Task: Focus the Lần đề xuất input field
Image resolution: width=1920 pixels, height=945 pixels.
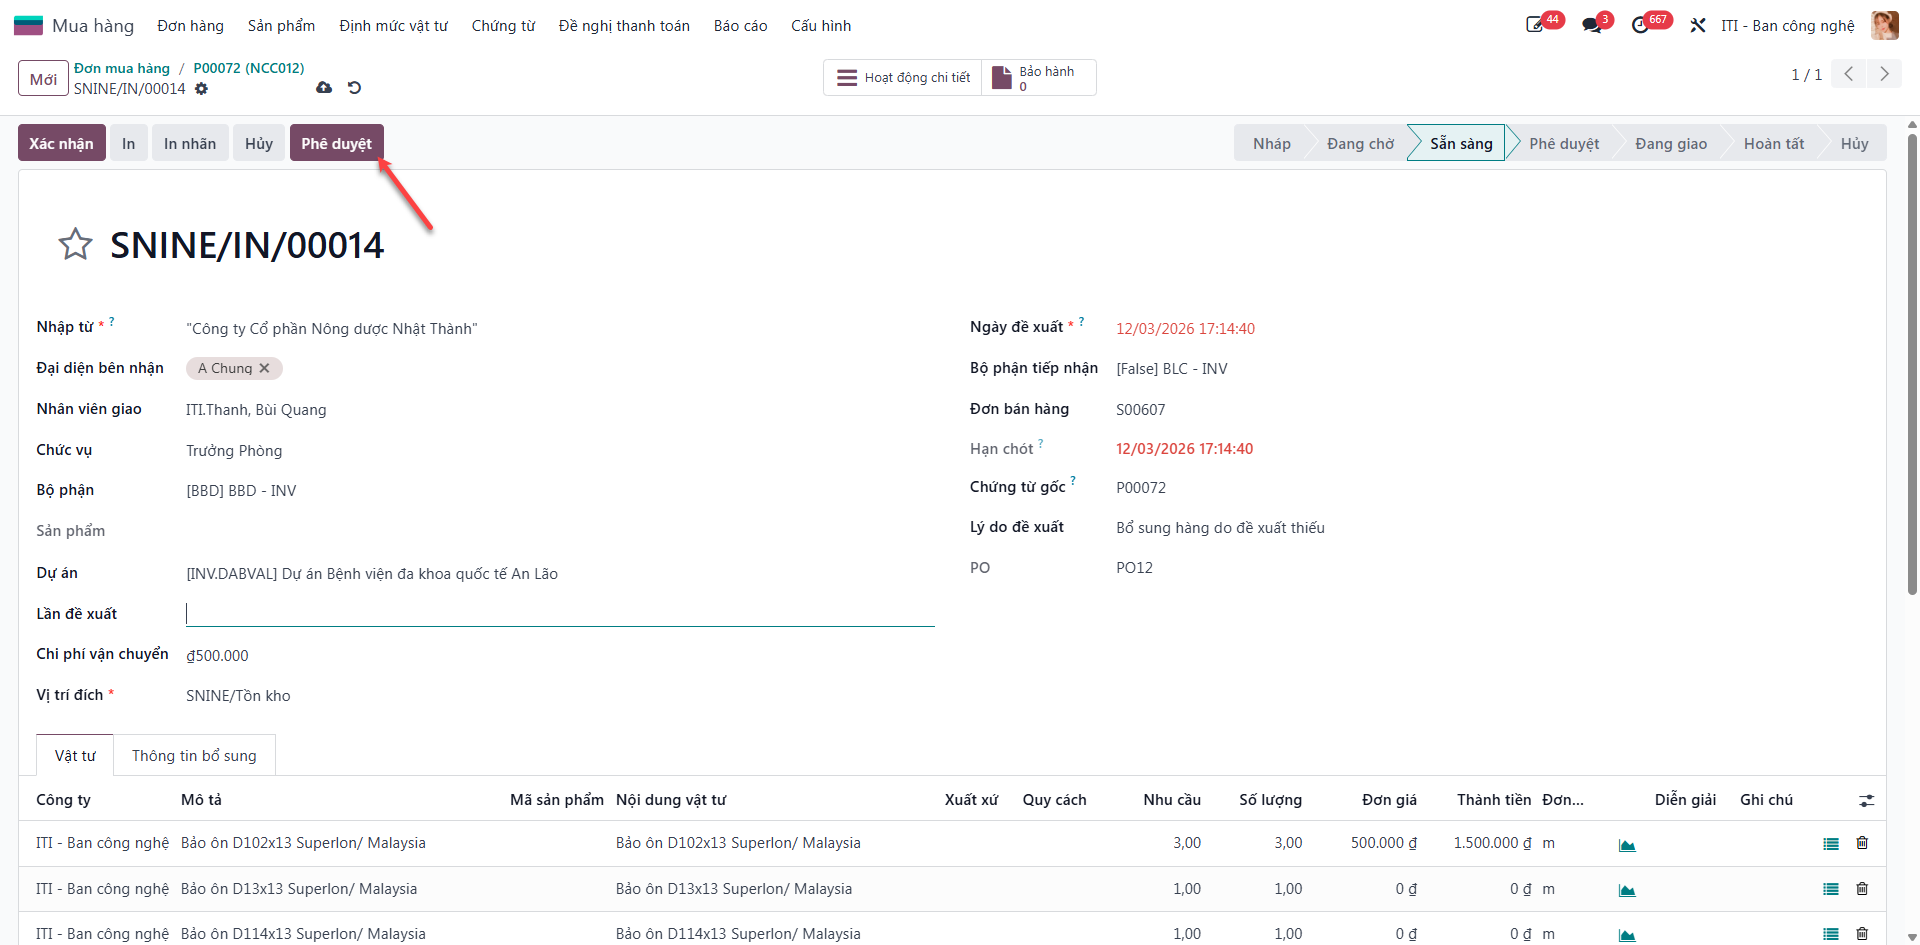Action: coord(560,613)
